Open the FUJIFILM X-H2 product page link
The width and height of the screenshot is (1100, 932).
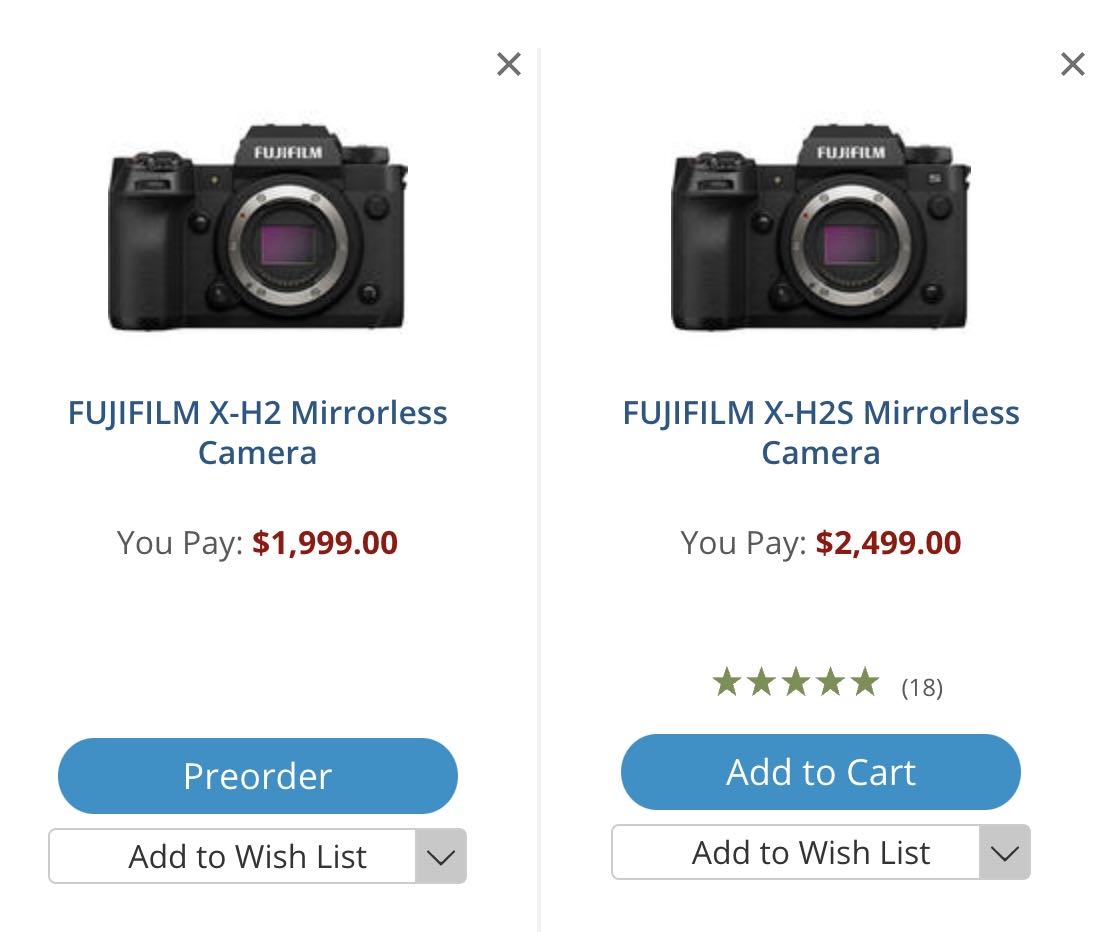click(257, 432)
